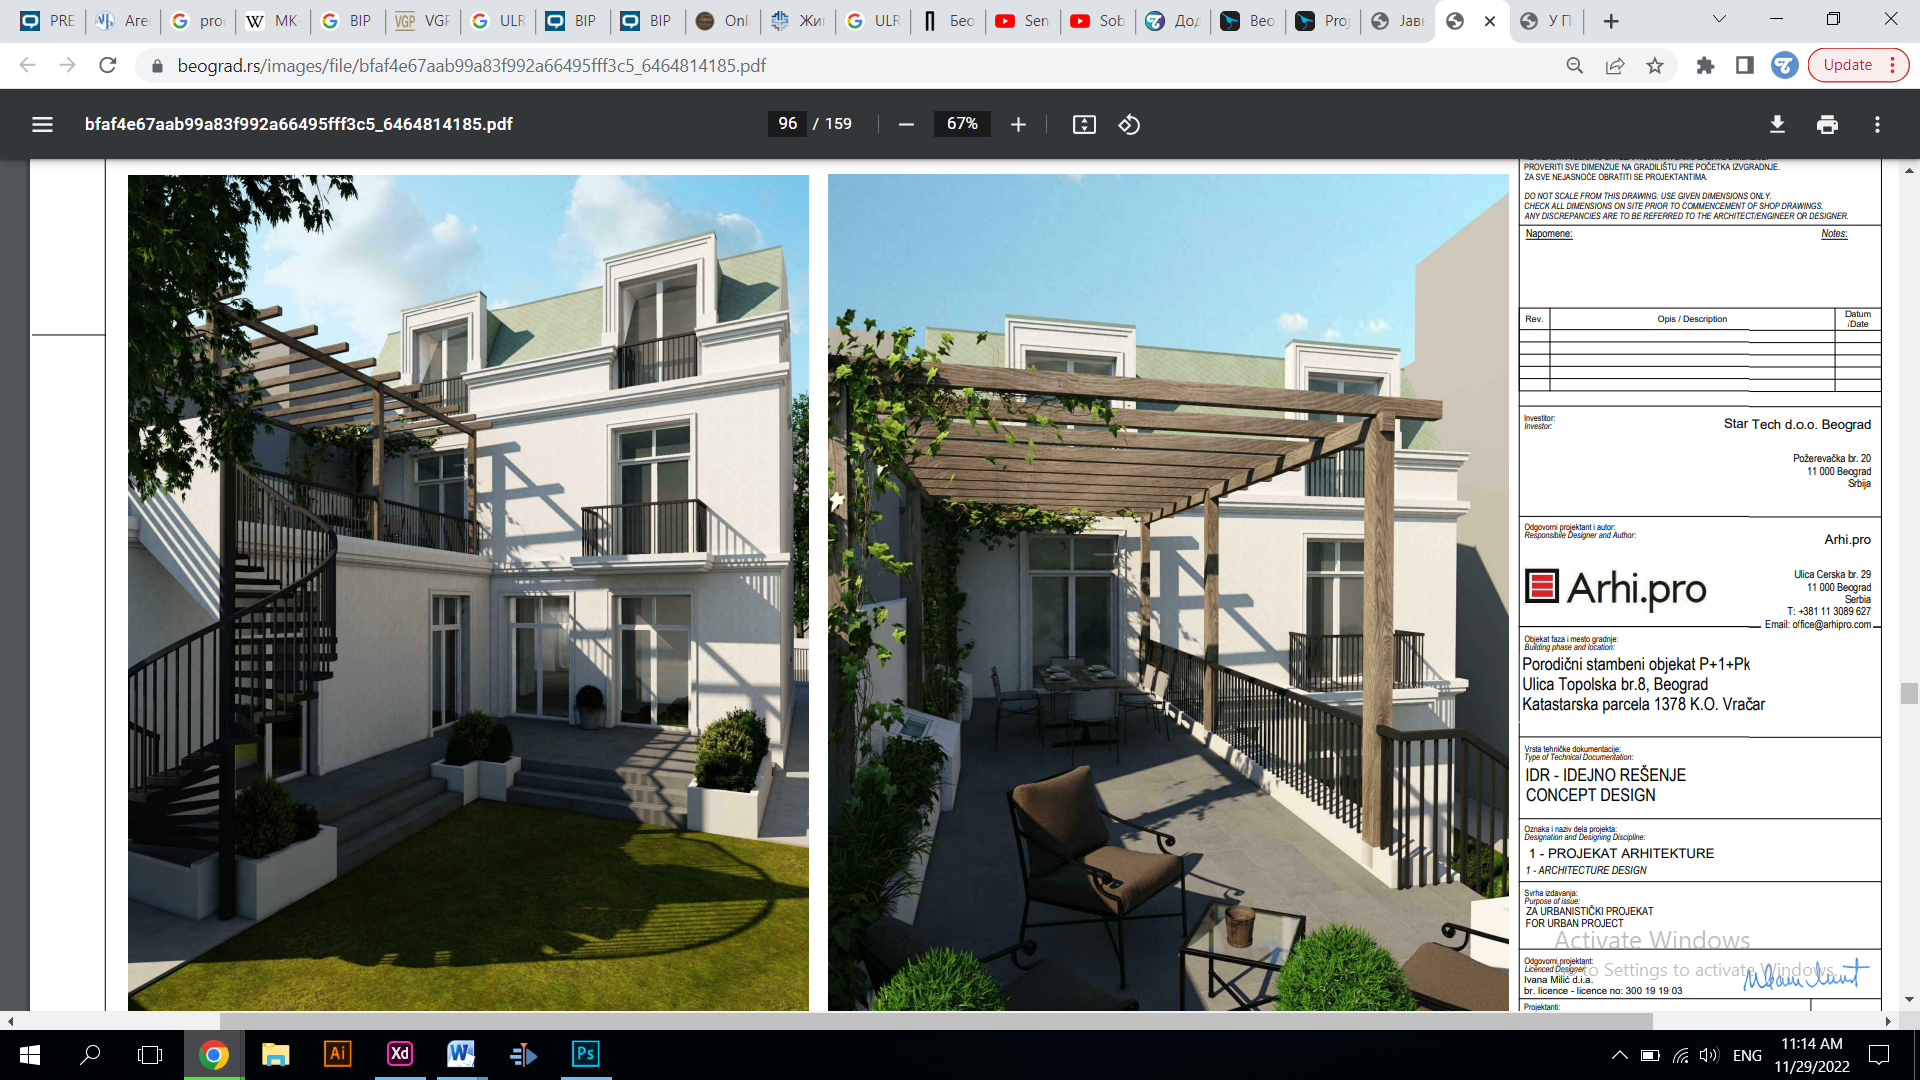The image size is (1920, 1080).
Task: Click the right pergola terrace rendering
Action: point(1168,592)
